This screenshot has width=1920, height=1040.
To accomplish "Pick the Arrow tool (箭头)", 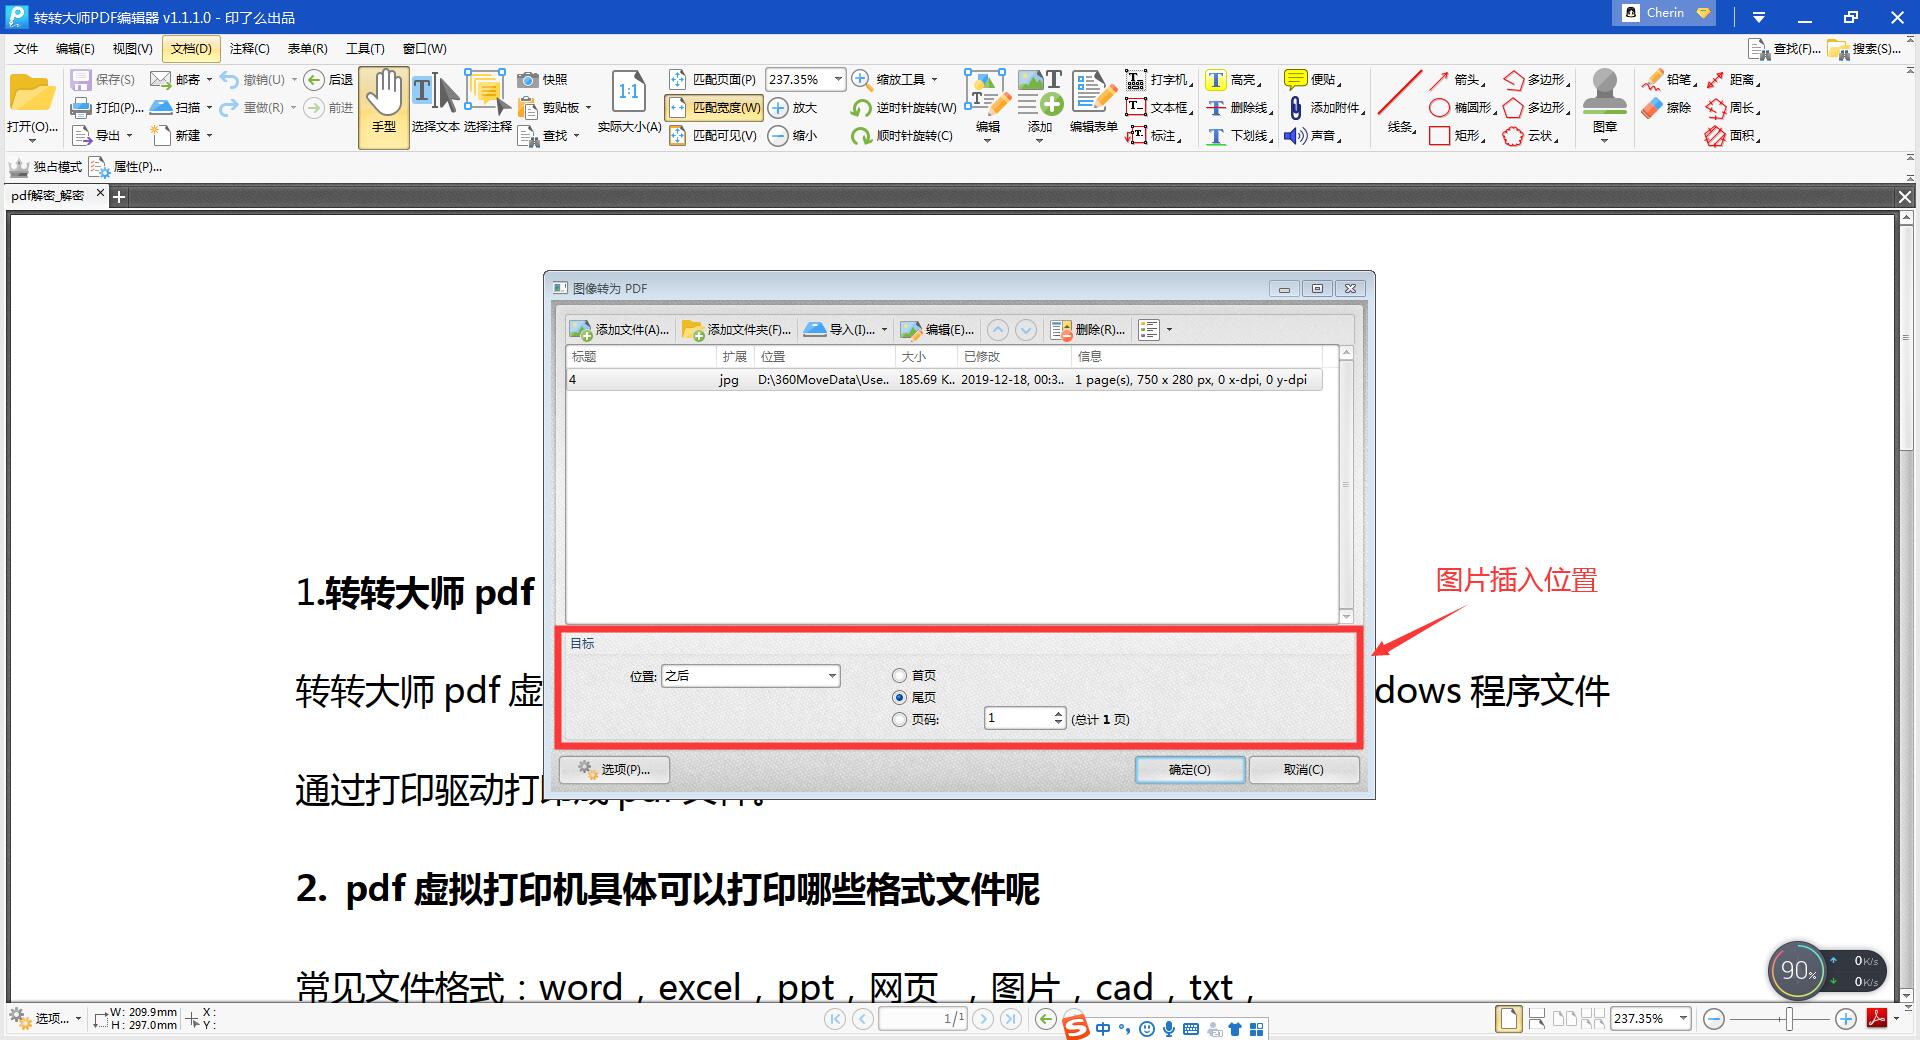I will [x=1457, y=79].
